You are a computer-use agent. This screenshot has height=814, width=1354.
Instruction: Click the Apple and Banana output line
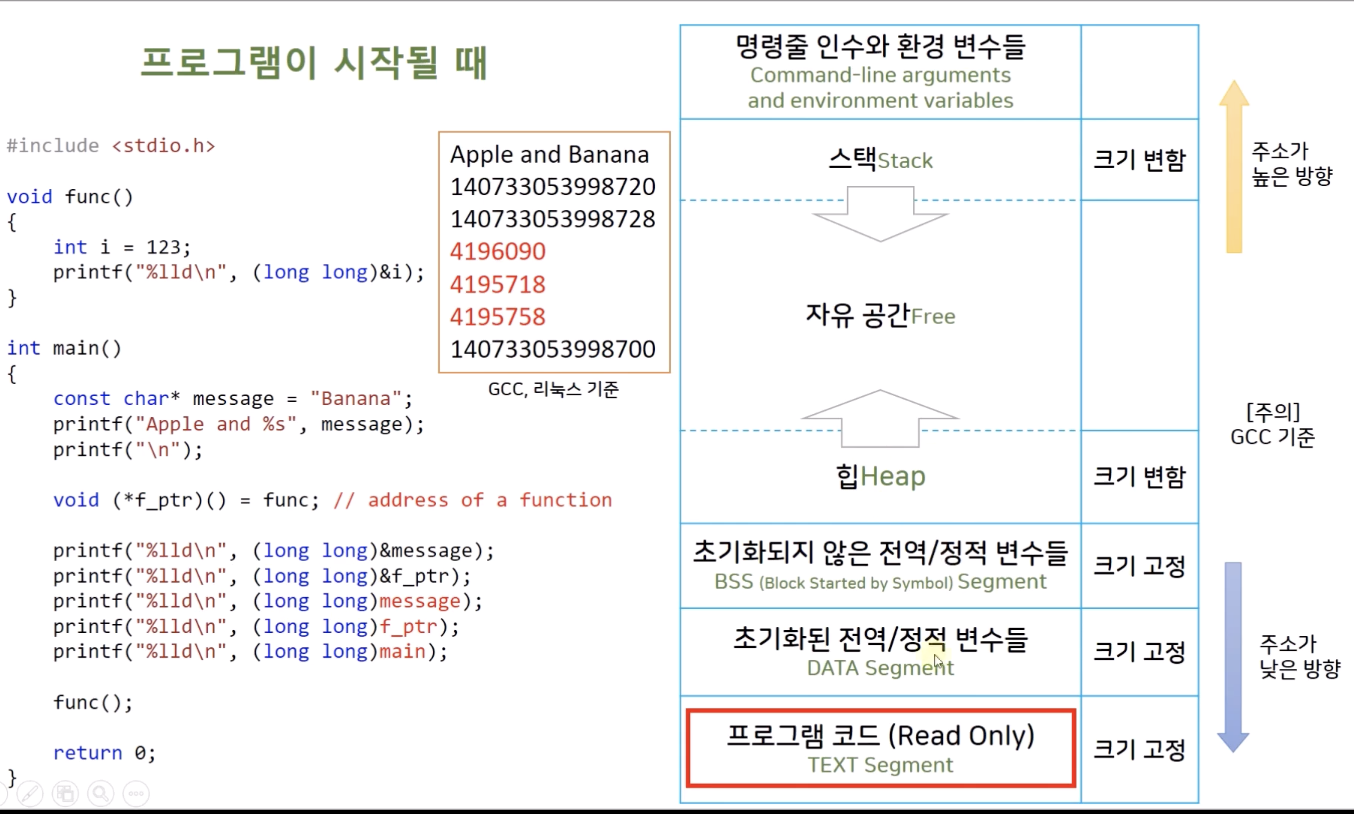click(550, 155)
